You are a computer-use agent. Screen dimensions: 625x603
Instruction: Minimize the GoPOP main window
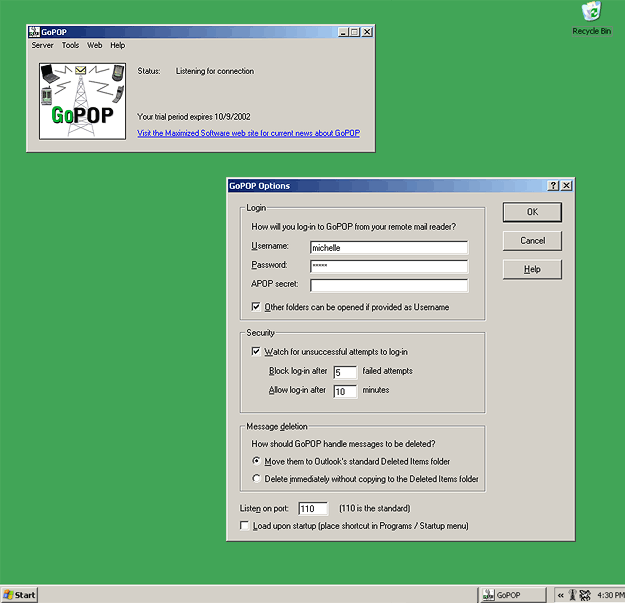(x=343, y=32)
